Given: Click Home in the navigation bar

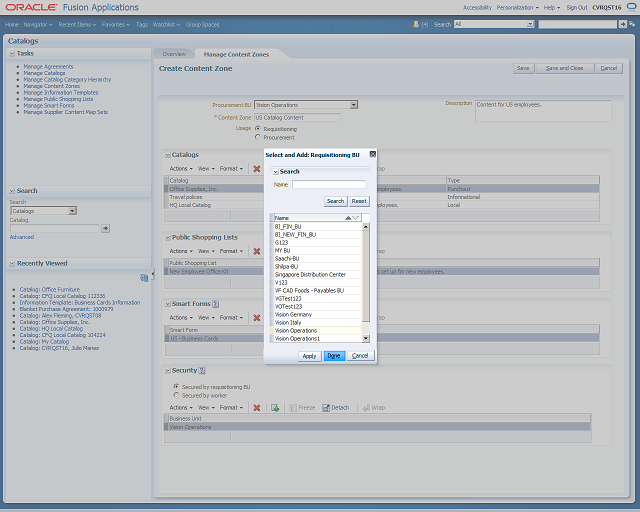Looking at the screenshot, I should 12,24.
